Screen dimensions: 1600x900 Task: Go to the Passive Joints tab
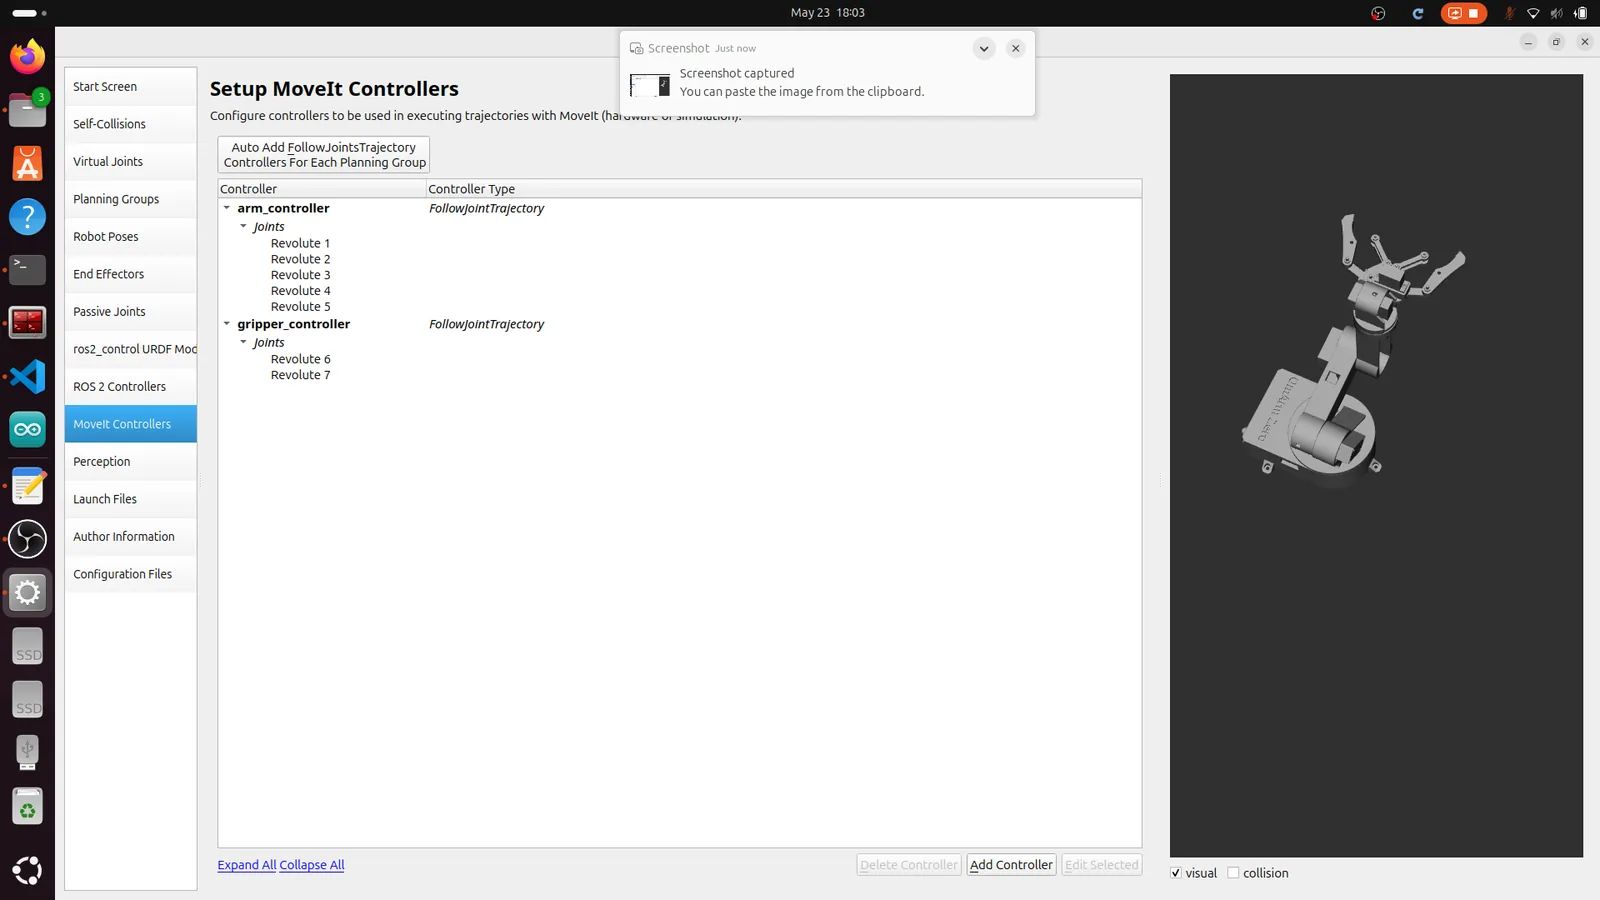coord(130,312)
